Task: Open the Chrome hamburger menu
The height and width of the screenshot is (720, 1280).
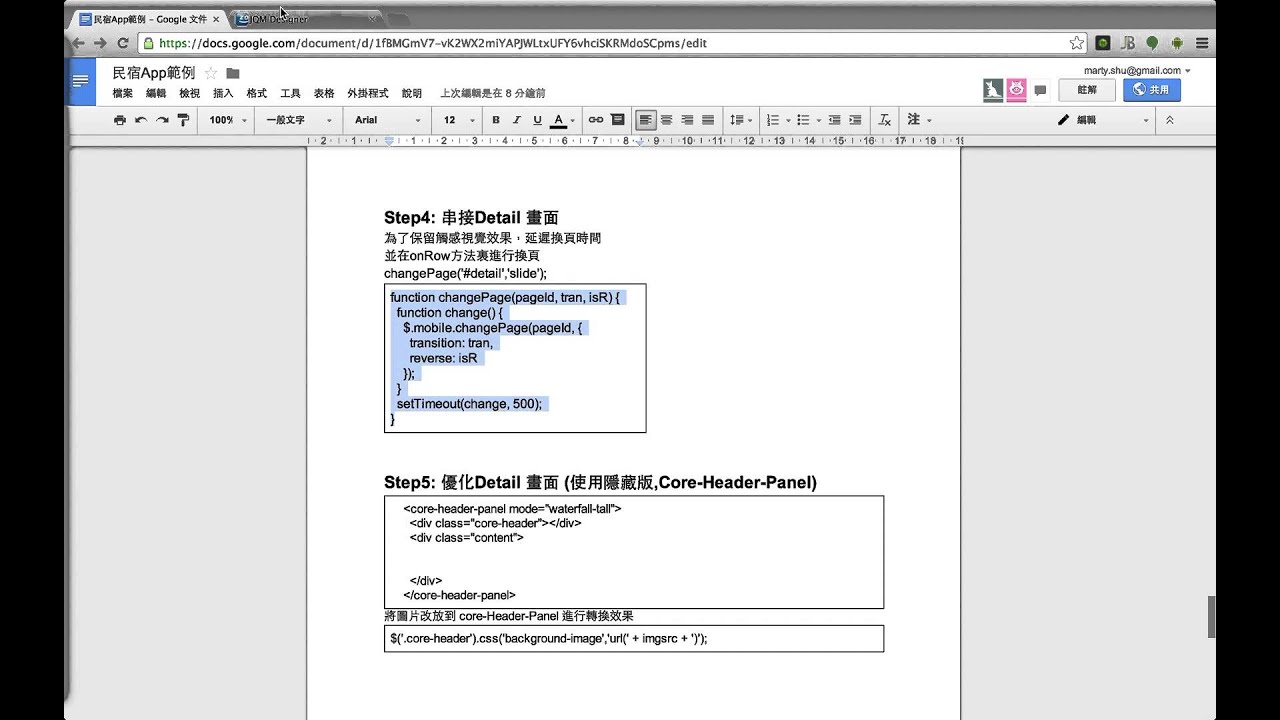Action: (x=1202, y=43)
